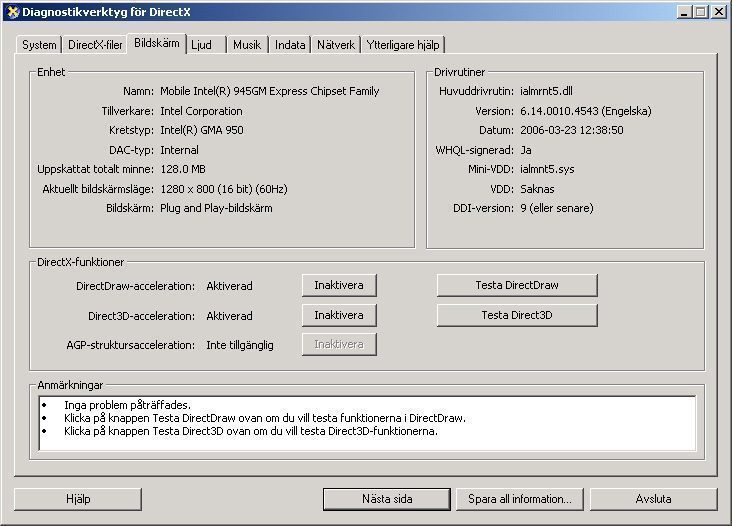
Task: Click the '2006-03-23 12:38:50' date value
Action: pos(572,130)
